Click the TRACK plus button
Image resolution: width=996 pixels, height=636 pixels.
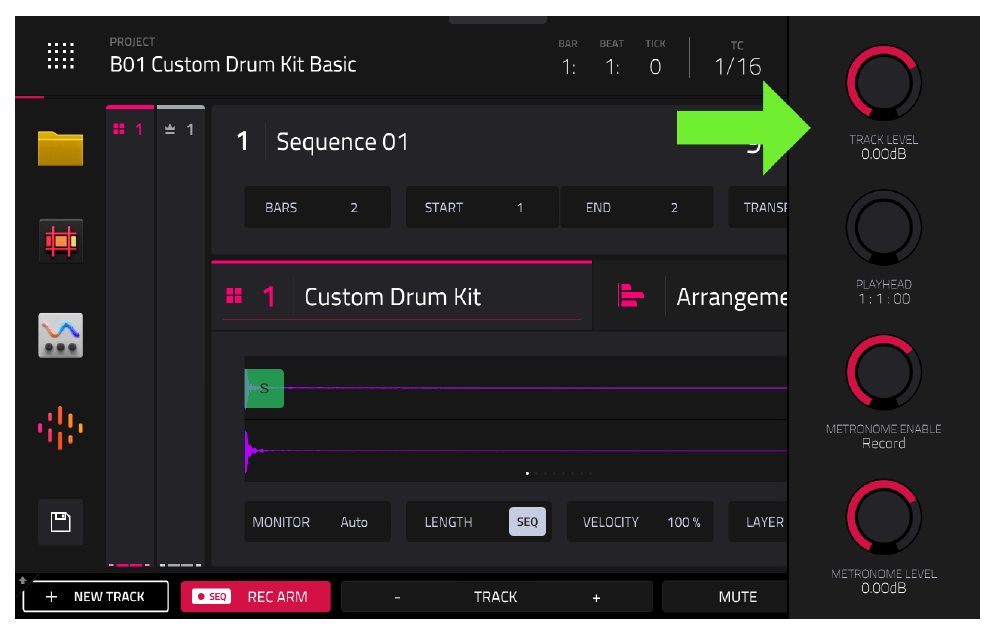(596, 597)
